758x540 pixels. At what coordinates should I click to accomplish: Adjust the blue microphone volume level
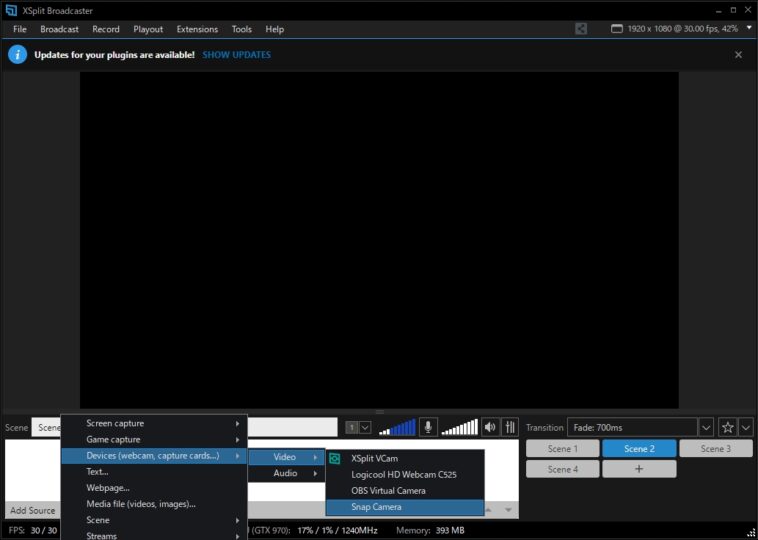397,427
